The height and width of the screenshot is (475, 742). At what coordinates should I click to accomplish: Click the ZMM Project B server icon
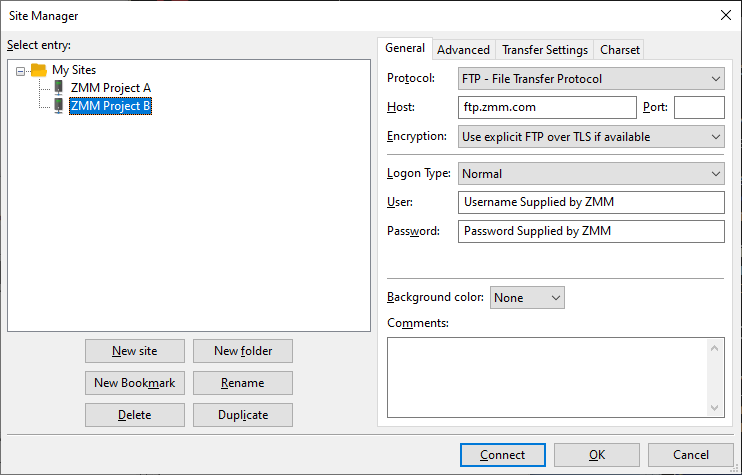[59, 106]
